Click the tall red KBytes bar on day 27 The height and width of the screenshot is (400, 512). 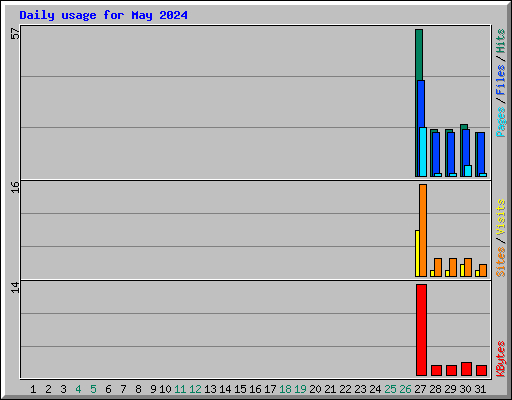pos(421,330)
